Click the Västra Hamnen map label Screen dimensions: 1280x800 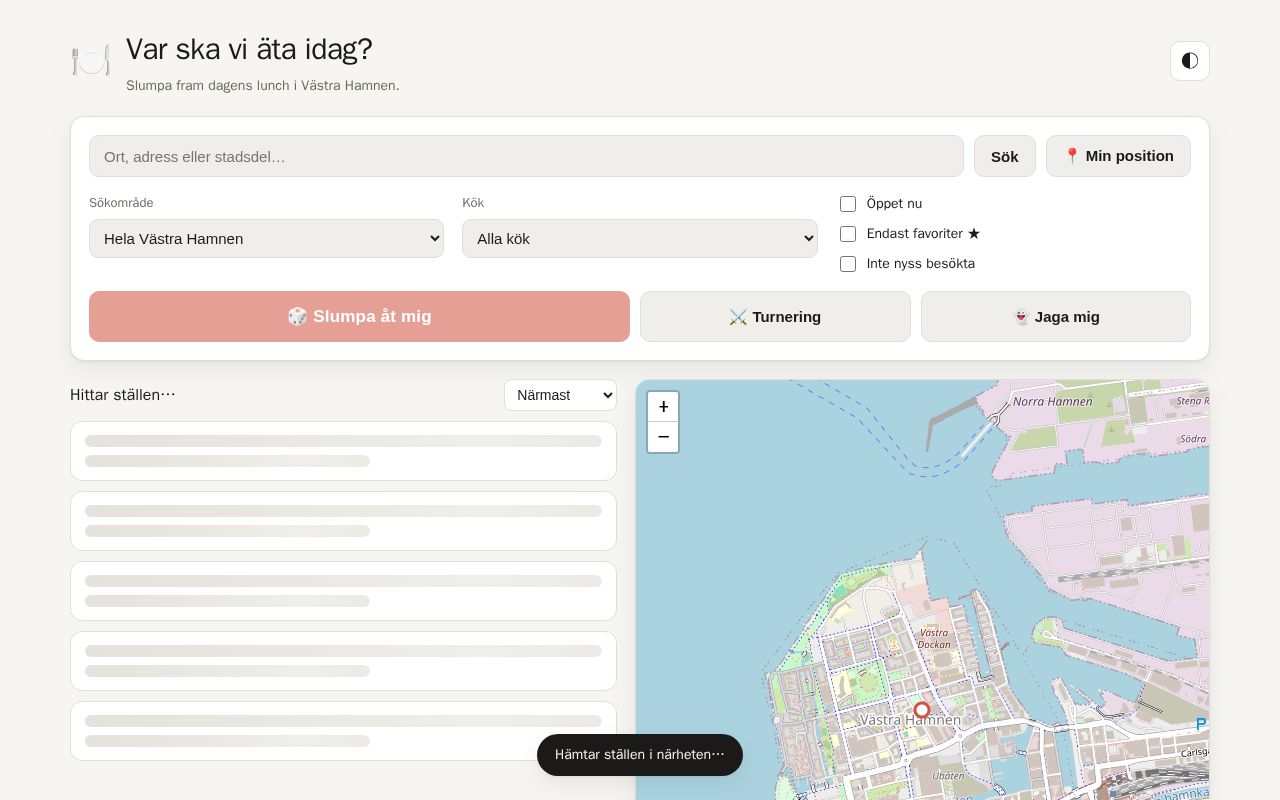coord(910,720)
